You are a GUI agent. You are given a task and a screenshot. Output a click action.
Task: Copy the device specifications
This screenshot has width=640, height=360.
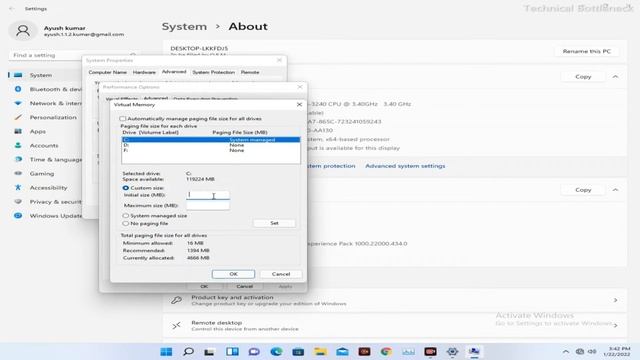click(x=583, y=76)
